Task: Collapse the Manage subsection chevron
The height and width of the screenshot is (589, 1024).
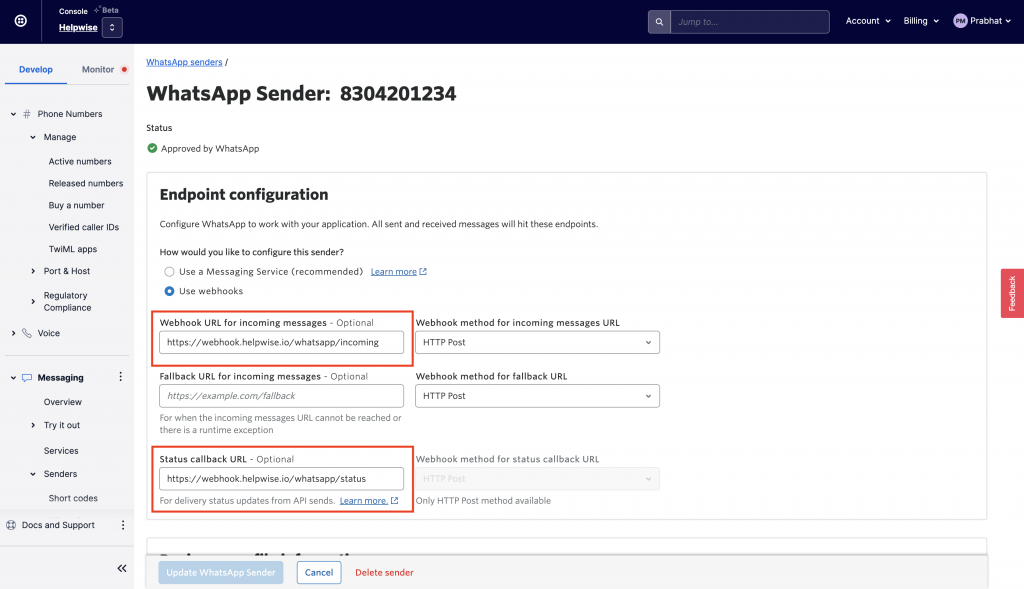Action: (x=33, y=137)
